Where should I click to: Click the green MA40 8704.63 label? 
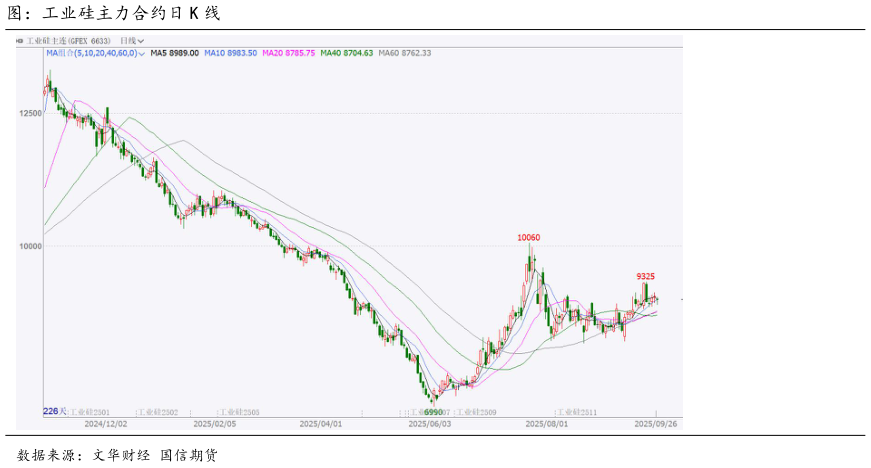click(347, 52)
